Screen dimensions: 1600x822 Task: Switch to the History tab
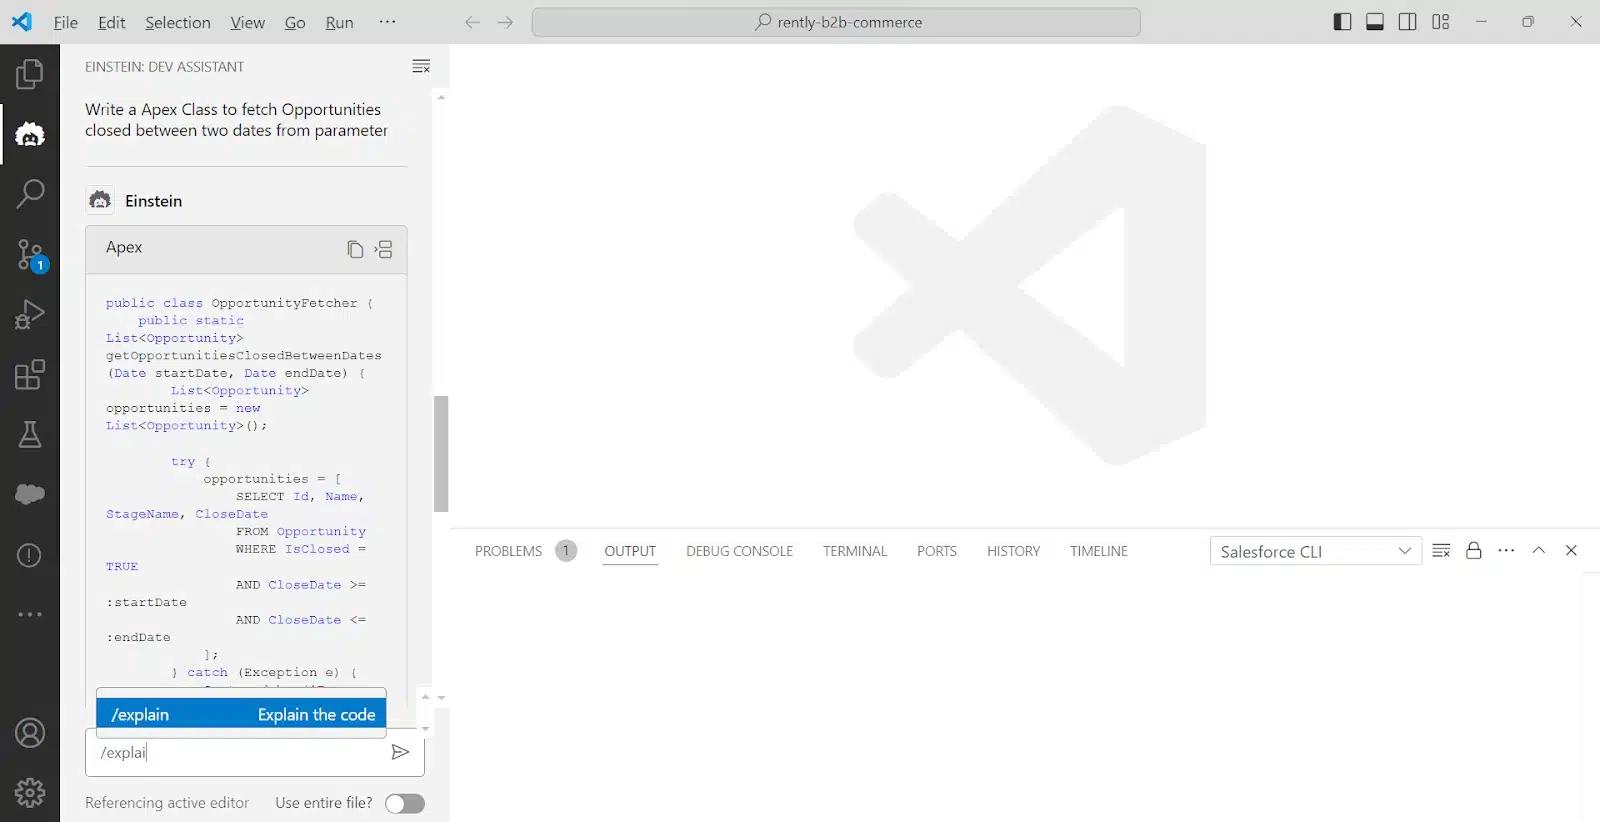click(1013, 551)
